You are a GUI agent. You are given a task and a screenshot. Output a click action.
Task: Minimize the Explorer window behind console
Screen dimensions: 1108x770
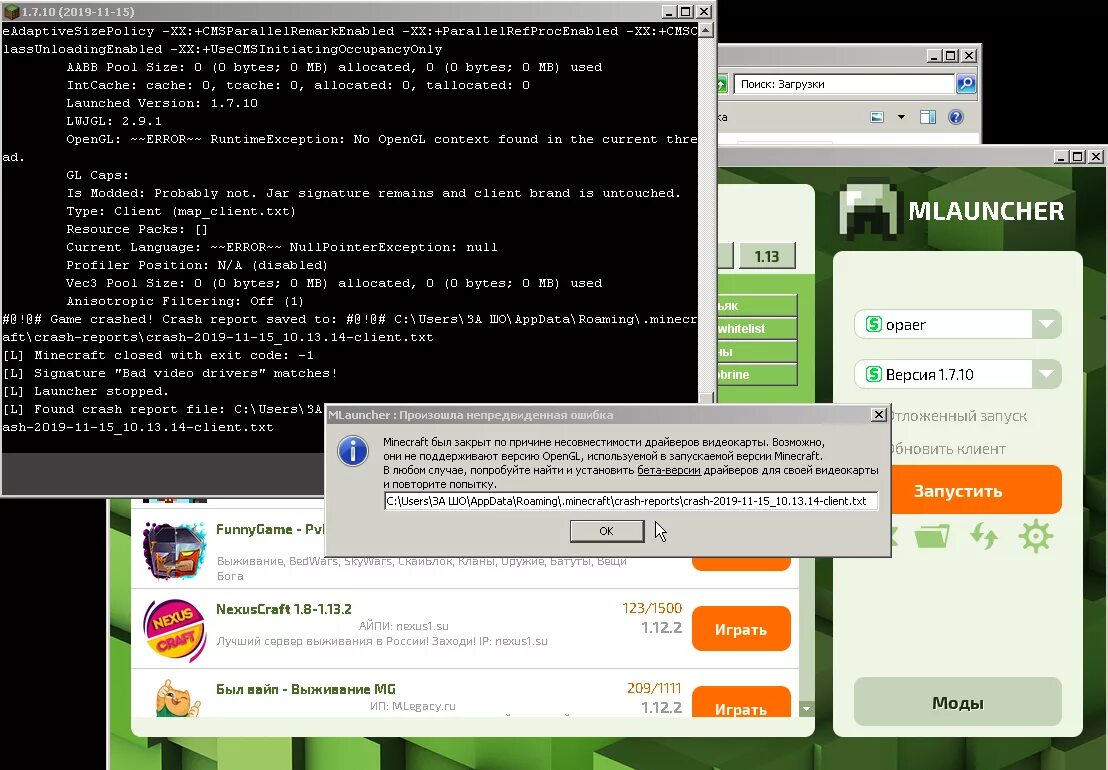tap(933, 55)
